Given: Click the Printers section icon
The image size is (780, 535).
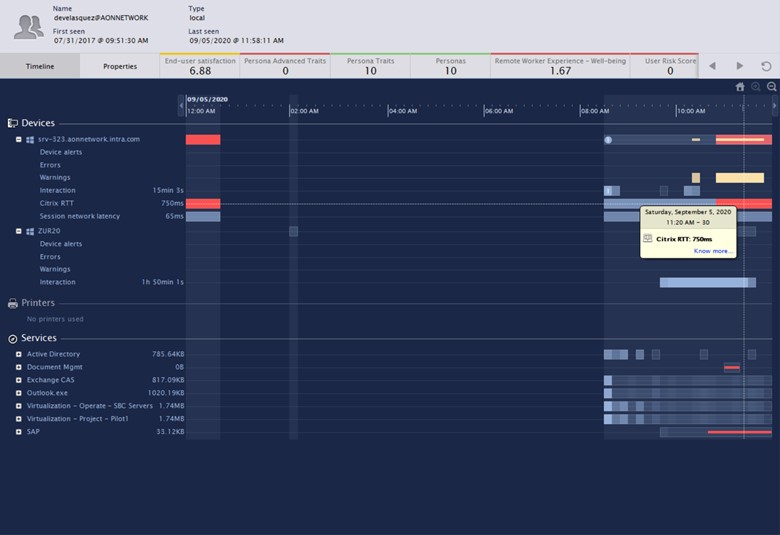Looking at the screenshot, I should click(x=13, y=303).
